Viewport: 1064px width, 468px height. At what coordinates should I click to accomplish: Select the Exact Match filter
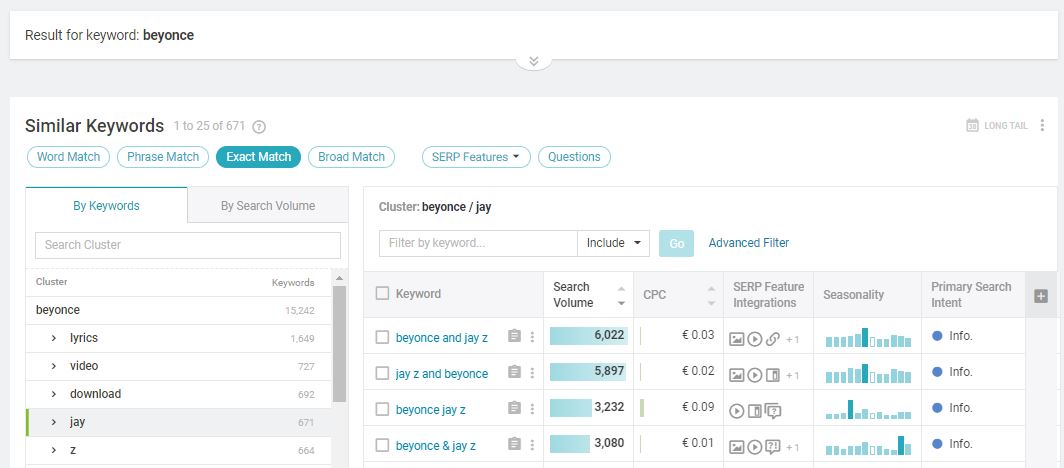click(x=259, y=157)
